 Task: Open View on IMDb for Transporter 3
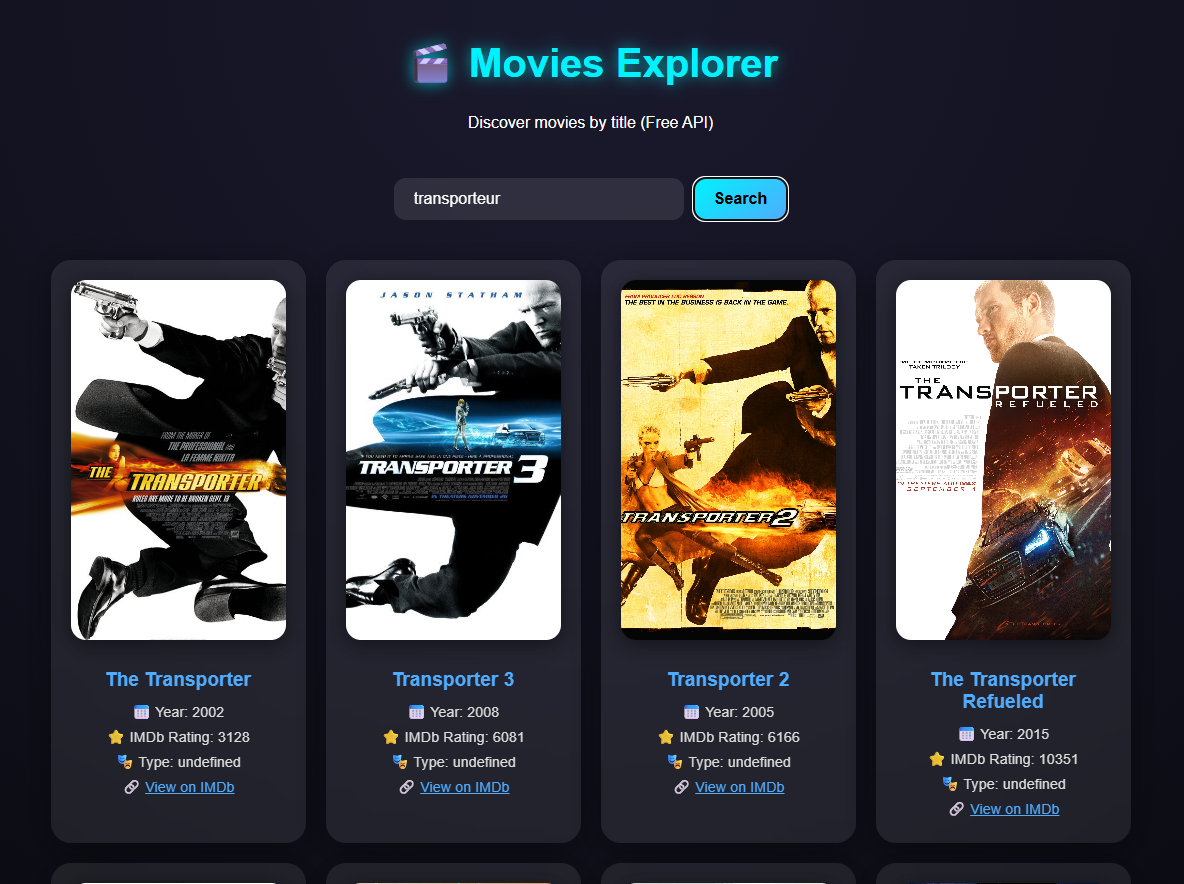tap(464, 787)
